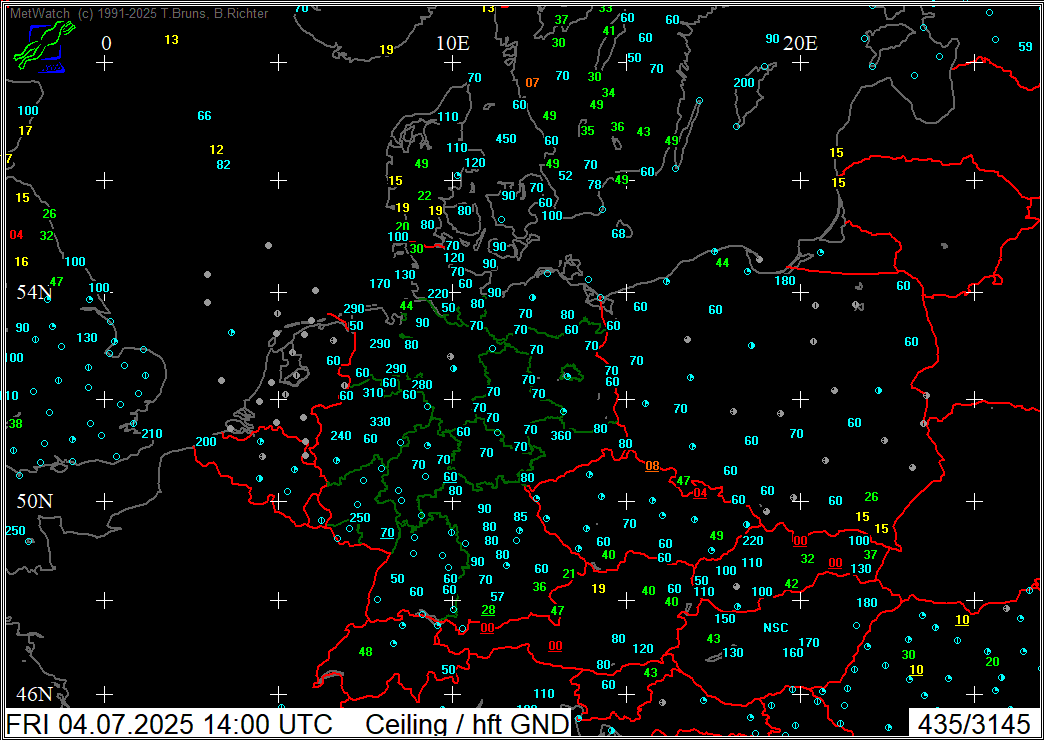Select the ceiling value 160 in Hungary

click(x=793, y=653)
